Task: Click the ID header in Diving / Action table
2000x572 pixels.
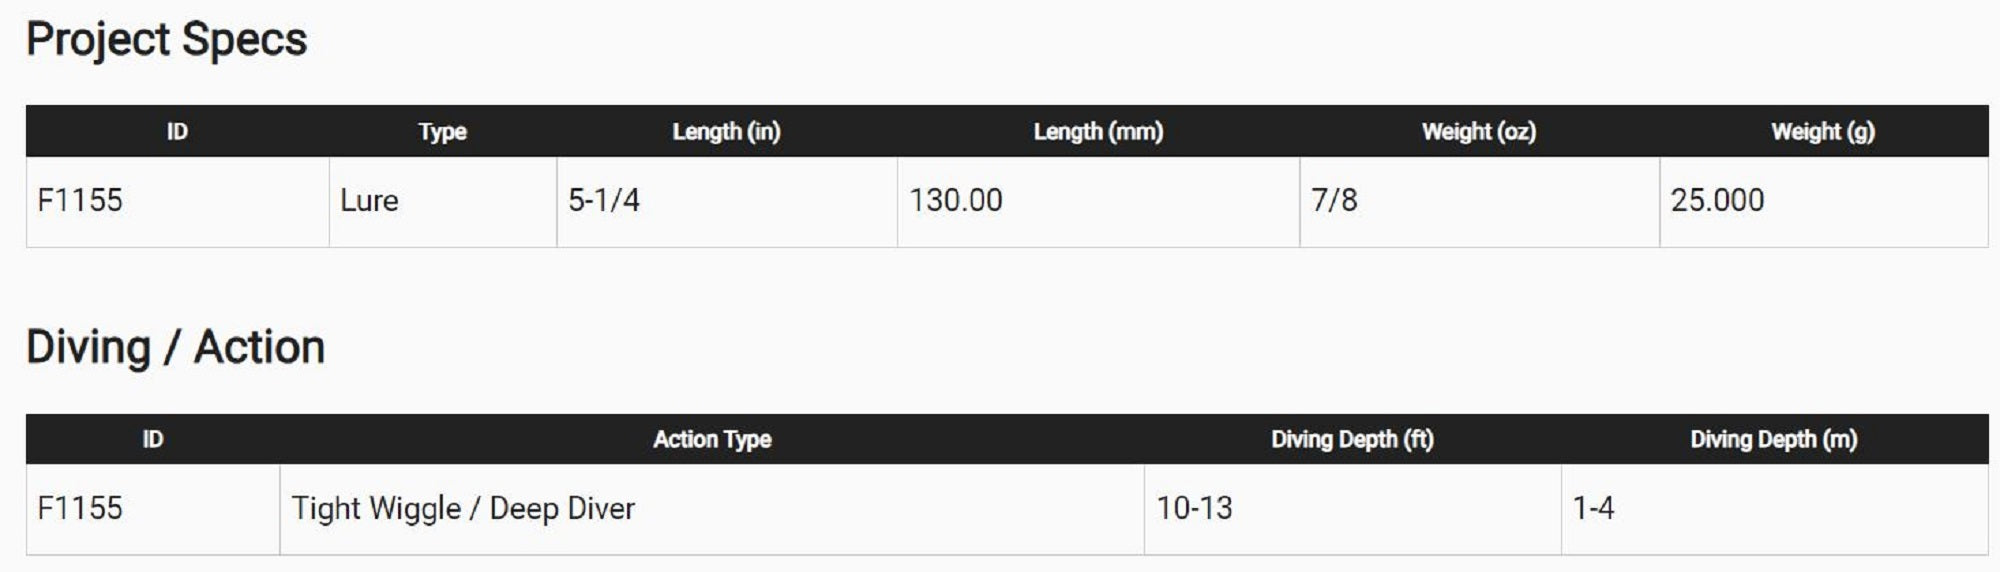Action: tap(152, 439)
